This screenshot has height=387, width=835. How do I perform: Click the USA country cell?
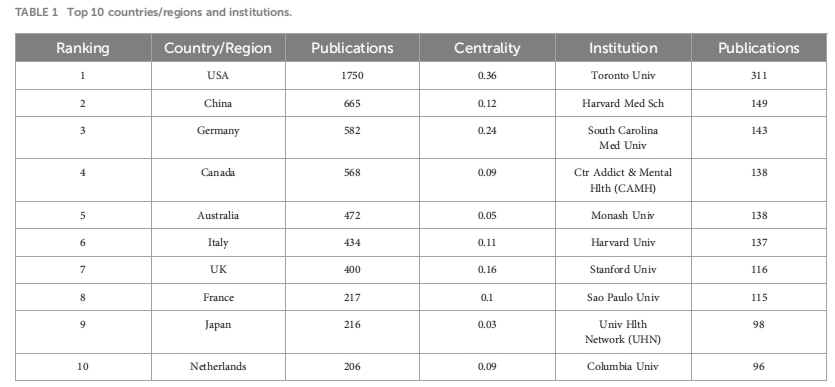coord(218,76)
